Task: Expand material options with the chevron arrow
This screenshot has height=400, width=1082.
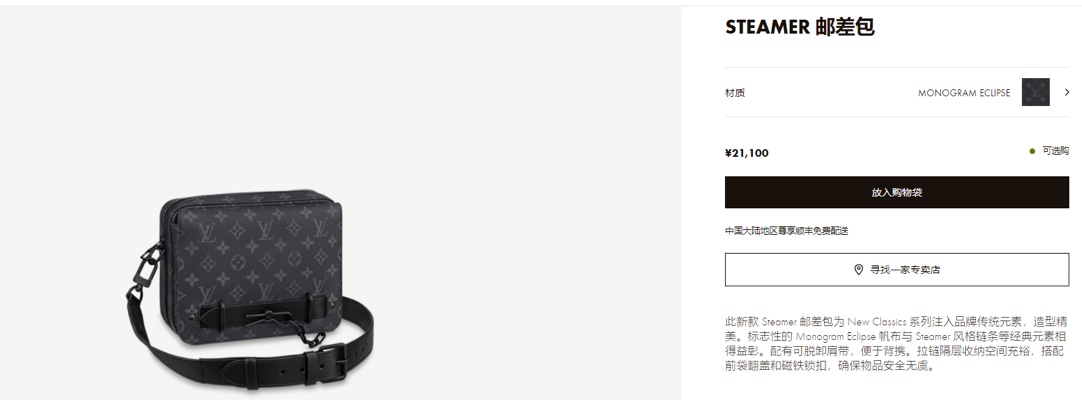Action: (1066, 92)
